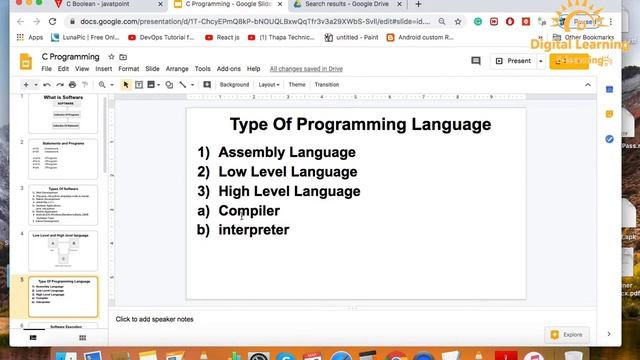Click the print icon
The height and width of the screenshot is (360, 640).
[x=73, y=85]
